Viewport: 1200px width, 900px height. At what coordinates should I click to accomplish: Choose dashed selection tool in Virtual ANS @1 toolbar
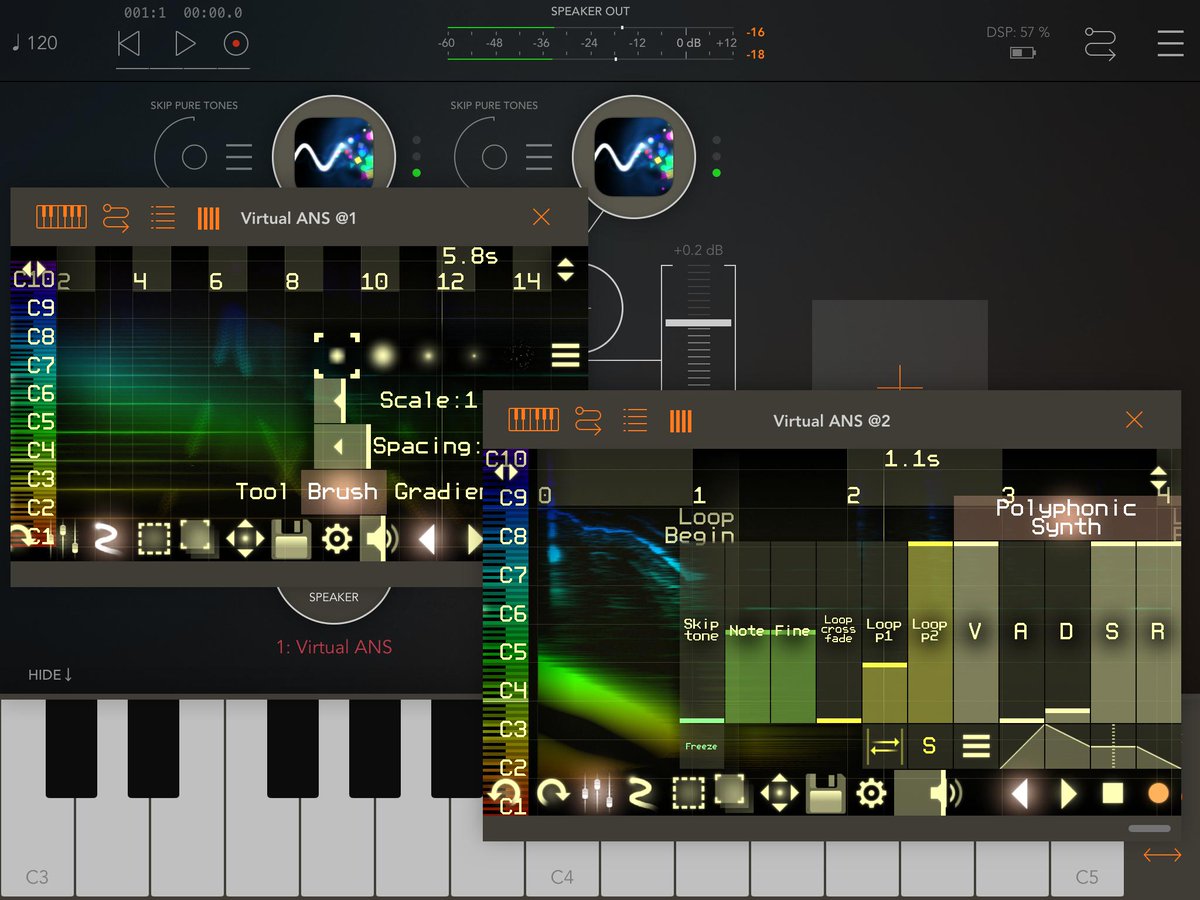point(153,540)
